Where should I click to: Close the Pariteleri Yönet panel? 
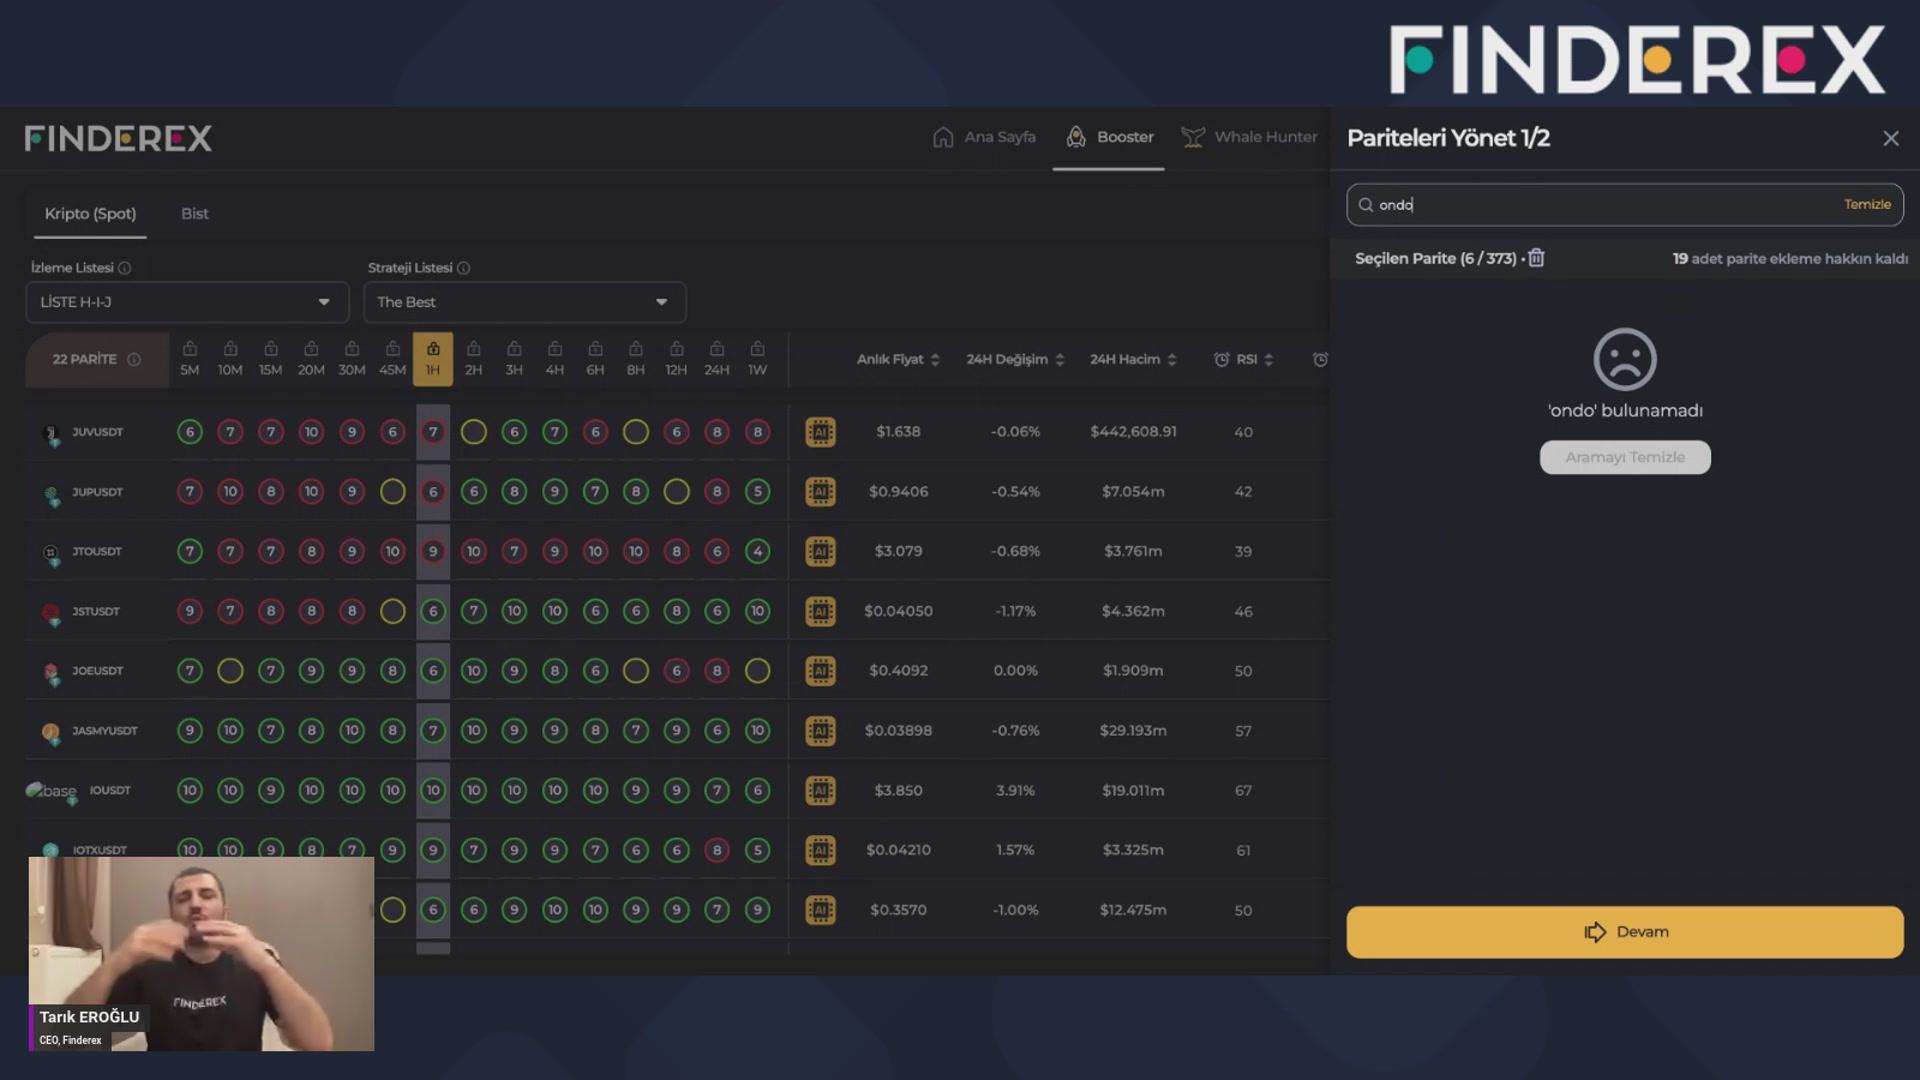pyautogui.click(x=1890, y=139)
